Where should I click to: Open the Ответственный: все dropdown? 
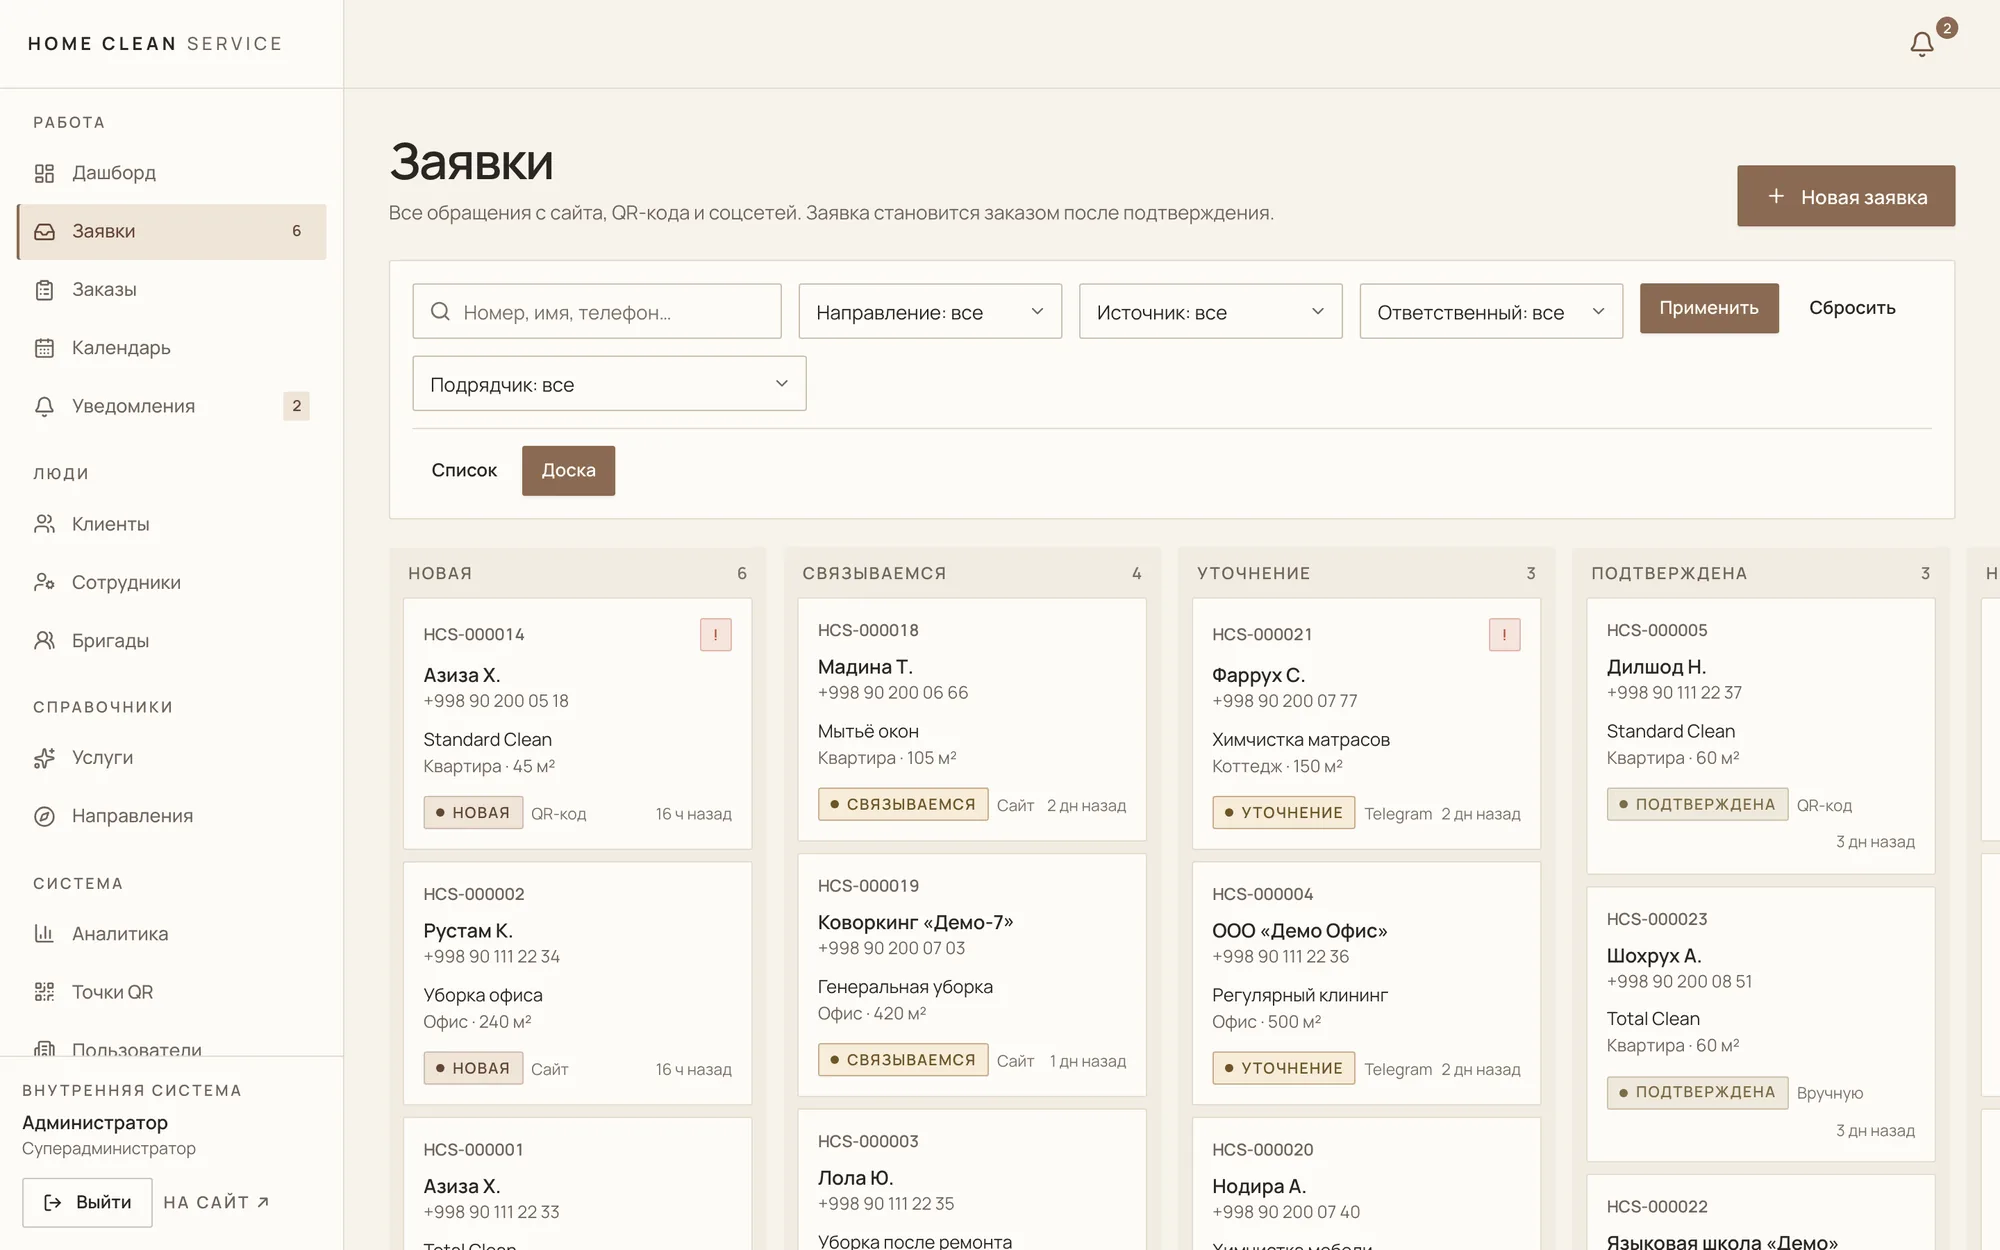[x=1491, y=311]
